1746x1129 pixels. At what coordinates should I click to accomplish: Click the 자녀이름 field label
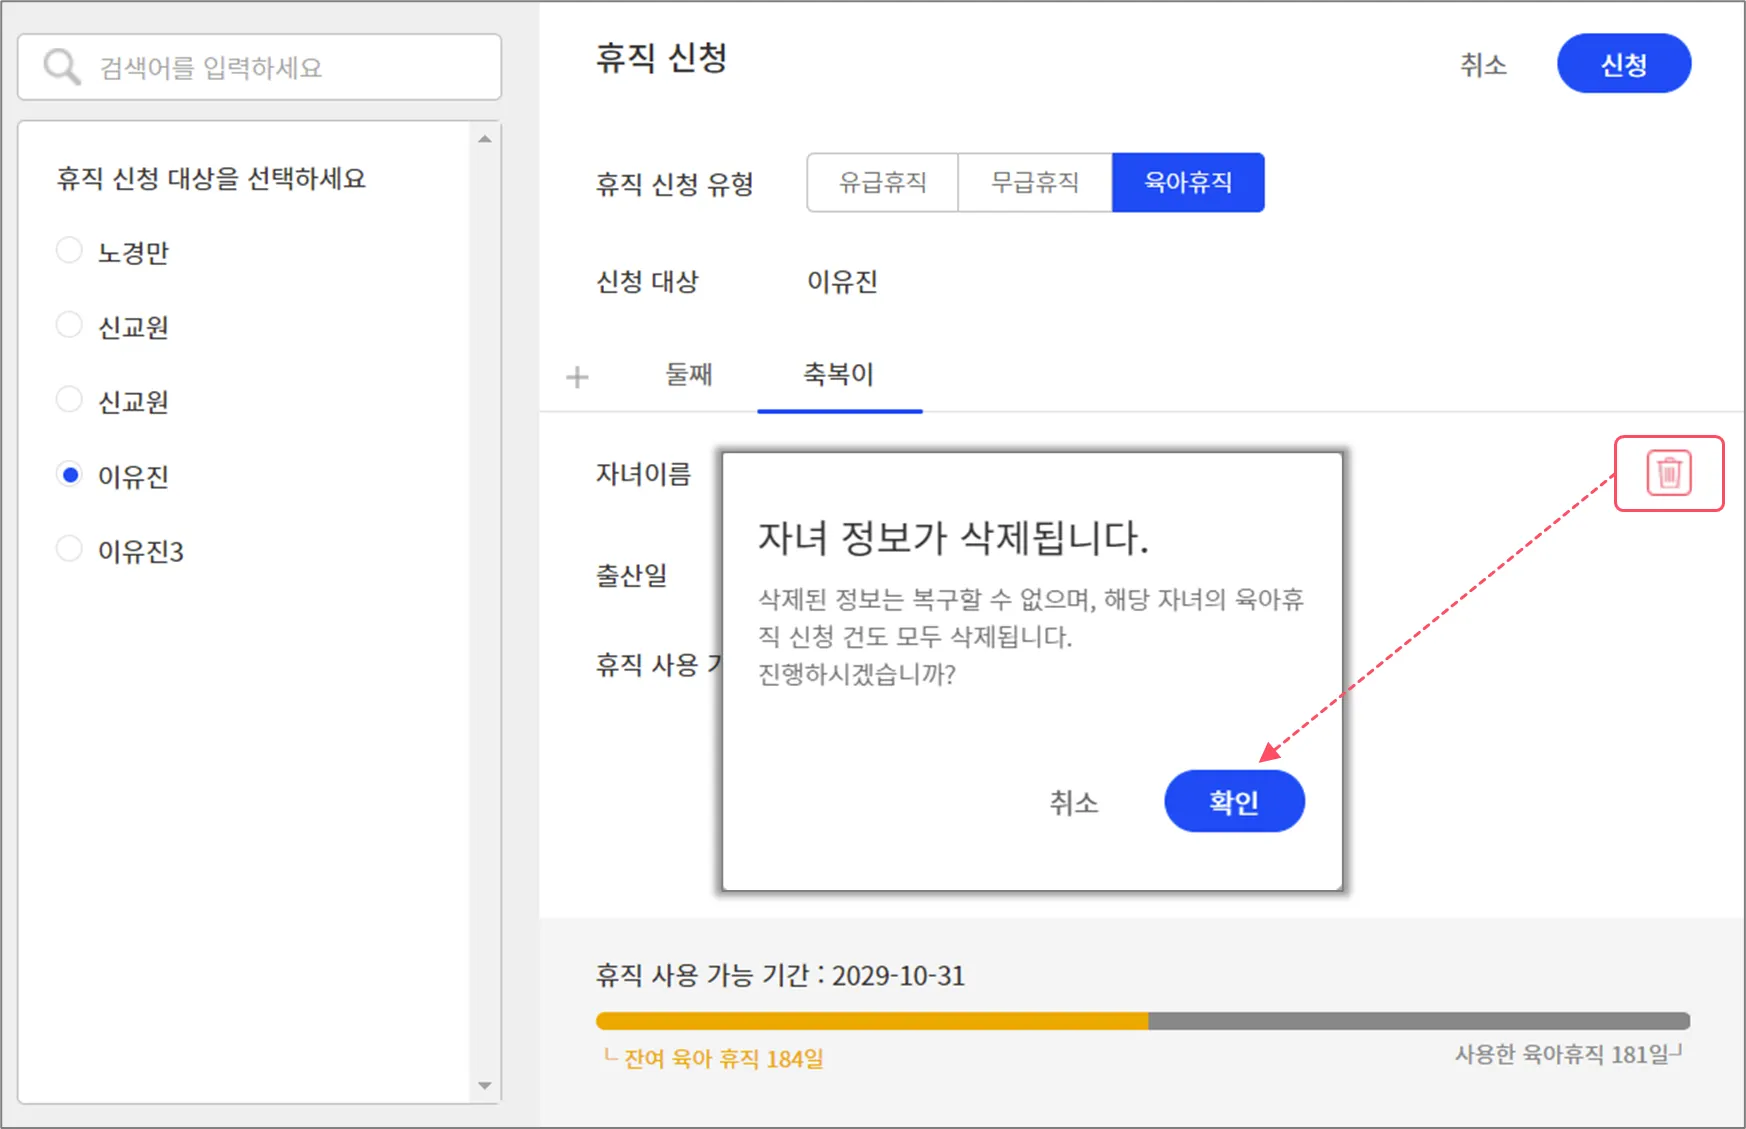[x=643, y=474]
